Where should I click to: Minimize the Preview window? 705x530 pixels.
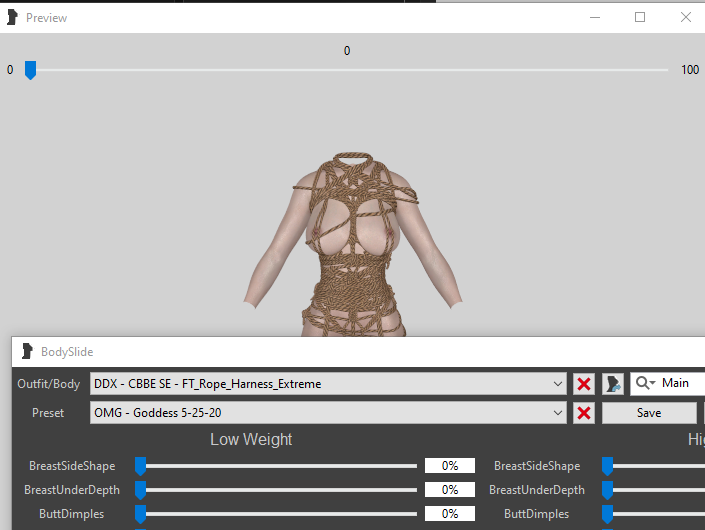point(595,18)
